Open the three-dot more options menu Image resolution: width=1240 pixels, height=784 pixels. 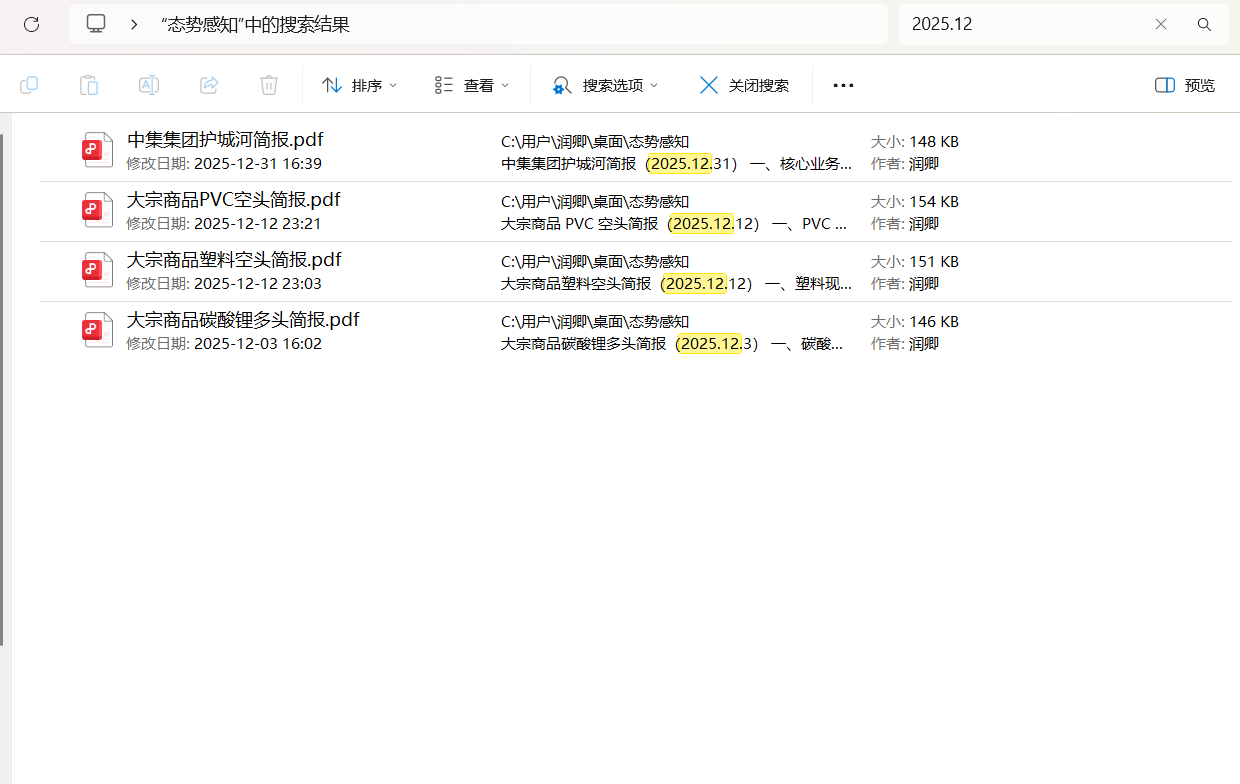843,85
